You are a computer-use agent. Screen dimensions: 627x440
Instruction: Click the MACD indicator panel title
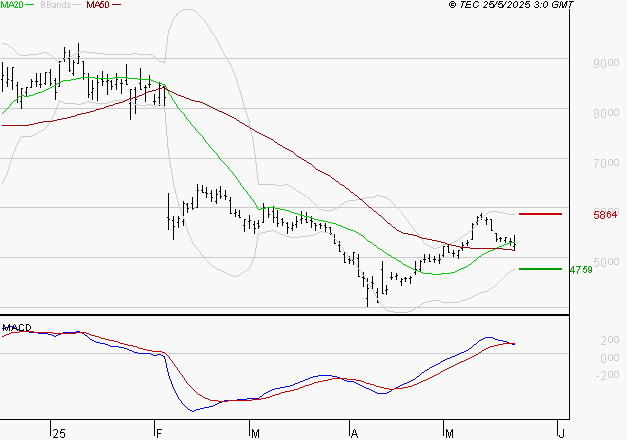coord(17,328)
